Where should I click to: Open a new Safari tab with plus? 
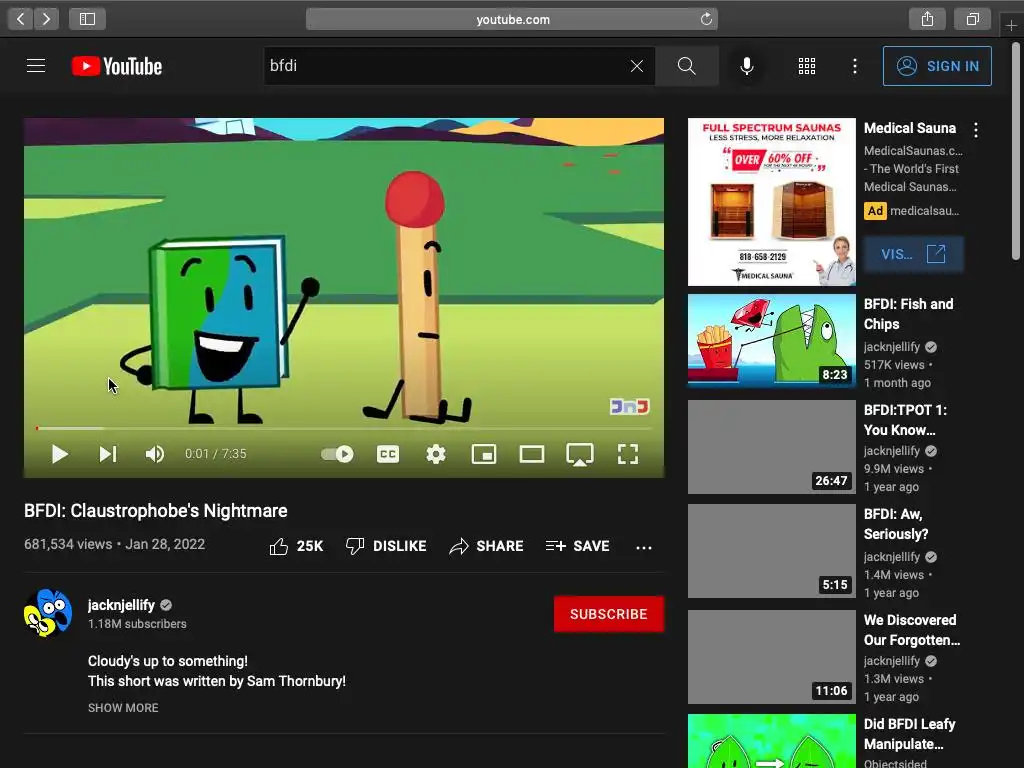[1011, 25]
